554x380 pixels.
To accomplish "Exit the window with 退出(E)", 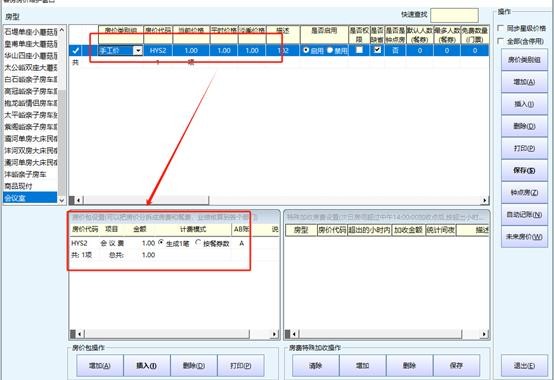I will 524,366.
